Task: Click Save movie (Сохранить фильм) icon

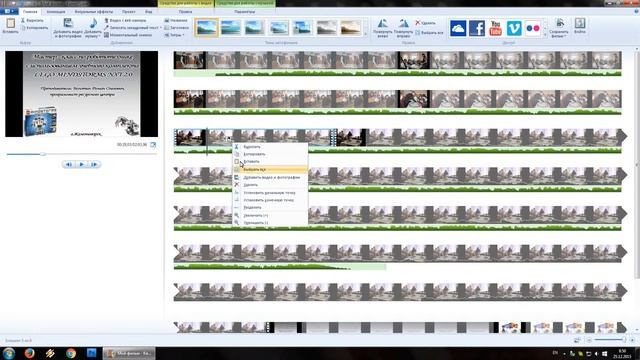Action: [559, 28]
